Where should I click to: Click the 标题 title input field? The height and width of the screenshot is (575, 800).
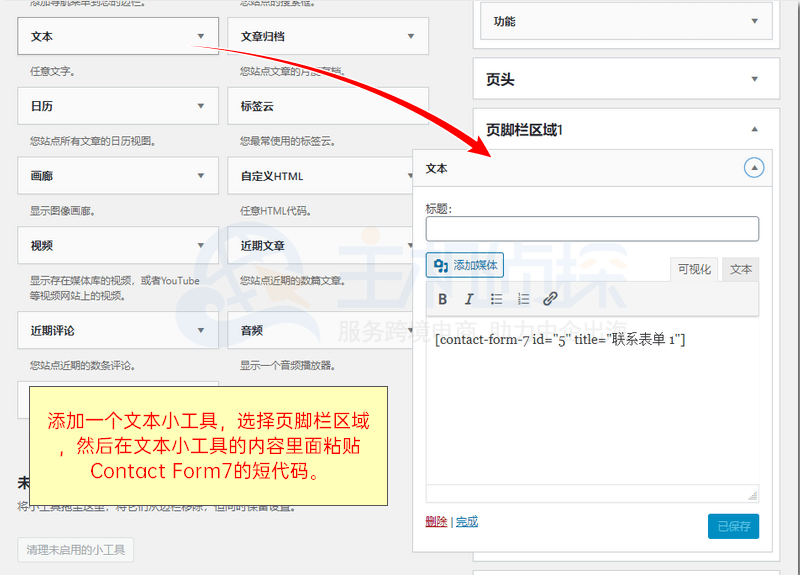pos(592,229)
